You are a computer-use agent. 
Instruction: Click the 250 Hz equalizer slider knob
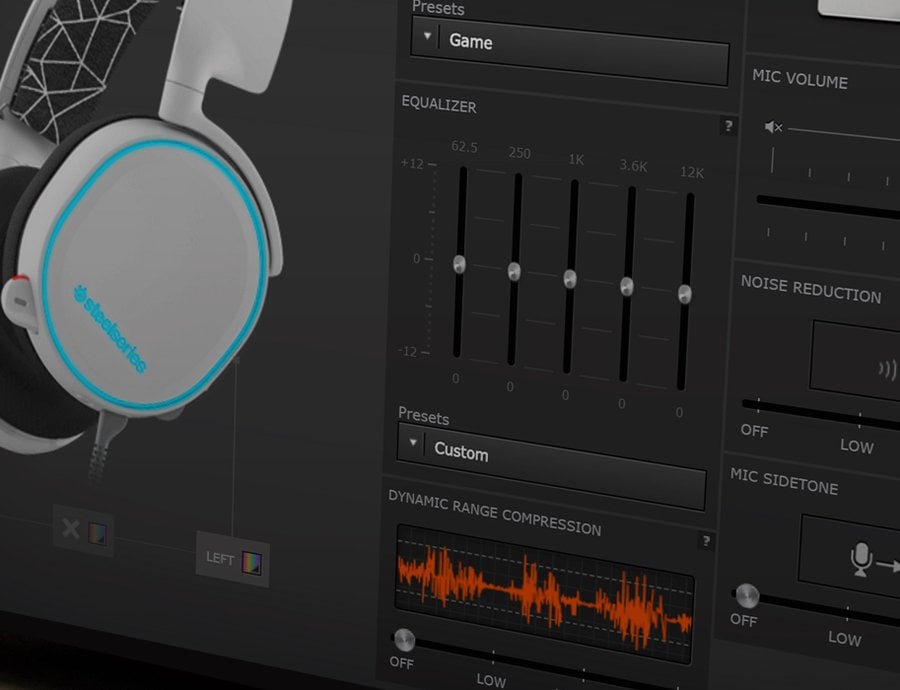tap(514, 271)
